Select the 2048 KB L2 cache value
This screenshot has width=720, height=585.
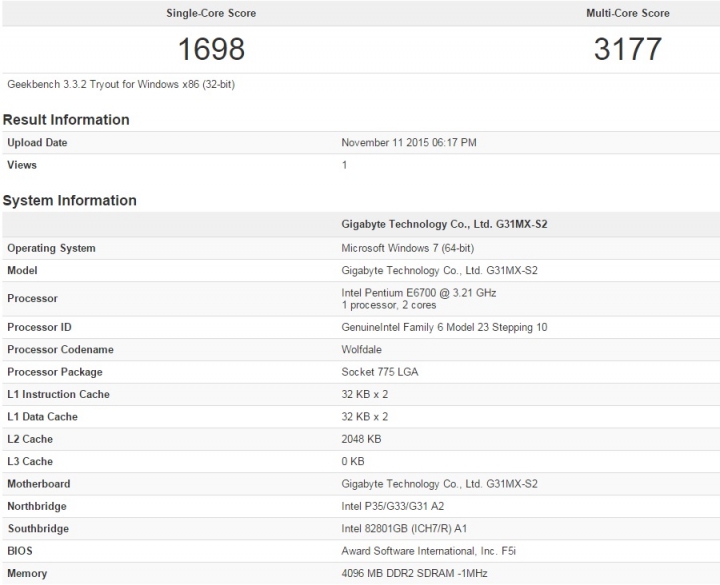click(361, 439)
